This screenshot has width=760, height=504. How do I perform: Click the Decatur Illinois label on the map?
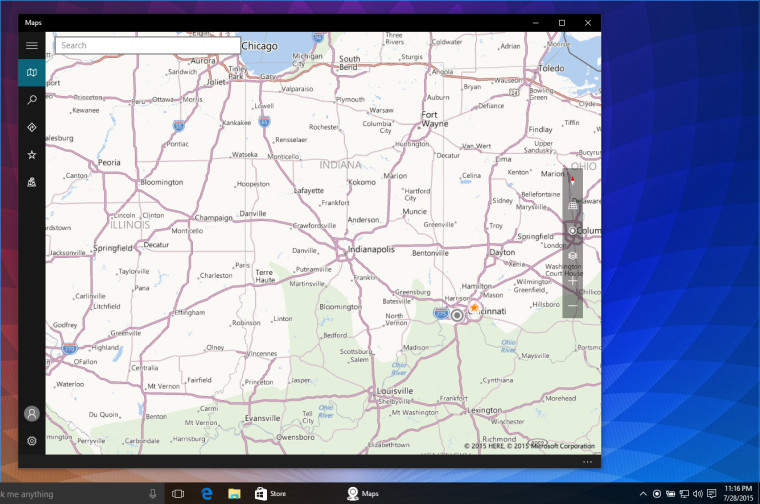pyautogui.click(x=157, y=245)
